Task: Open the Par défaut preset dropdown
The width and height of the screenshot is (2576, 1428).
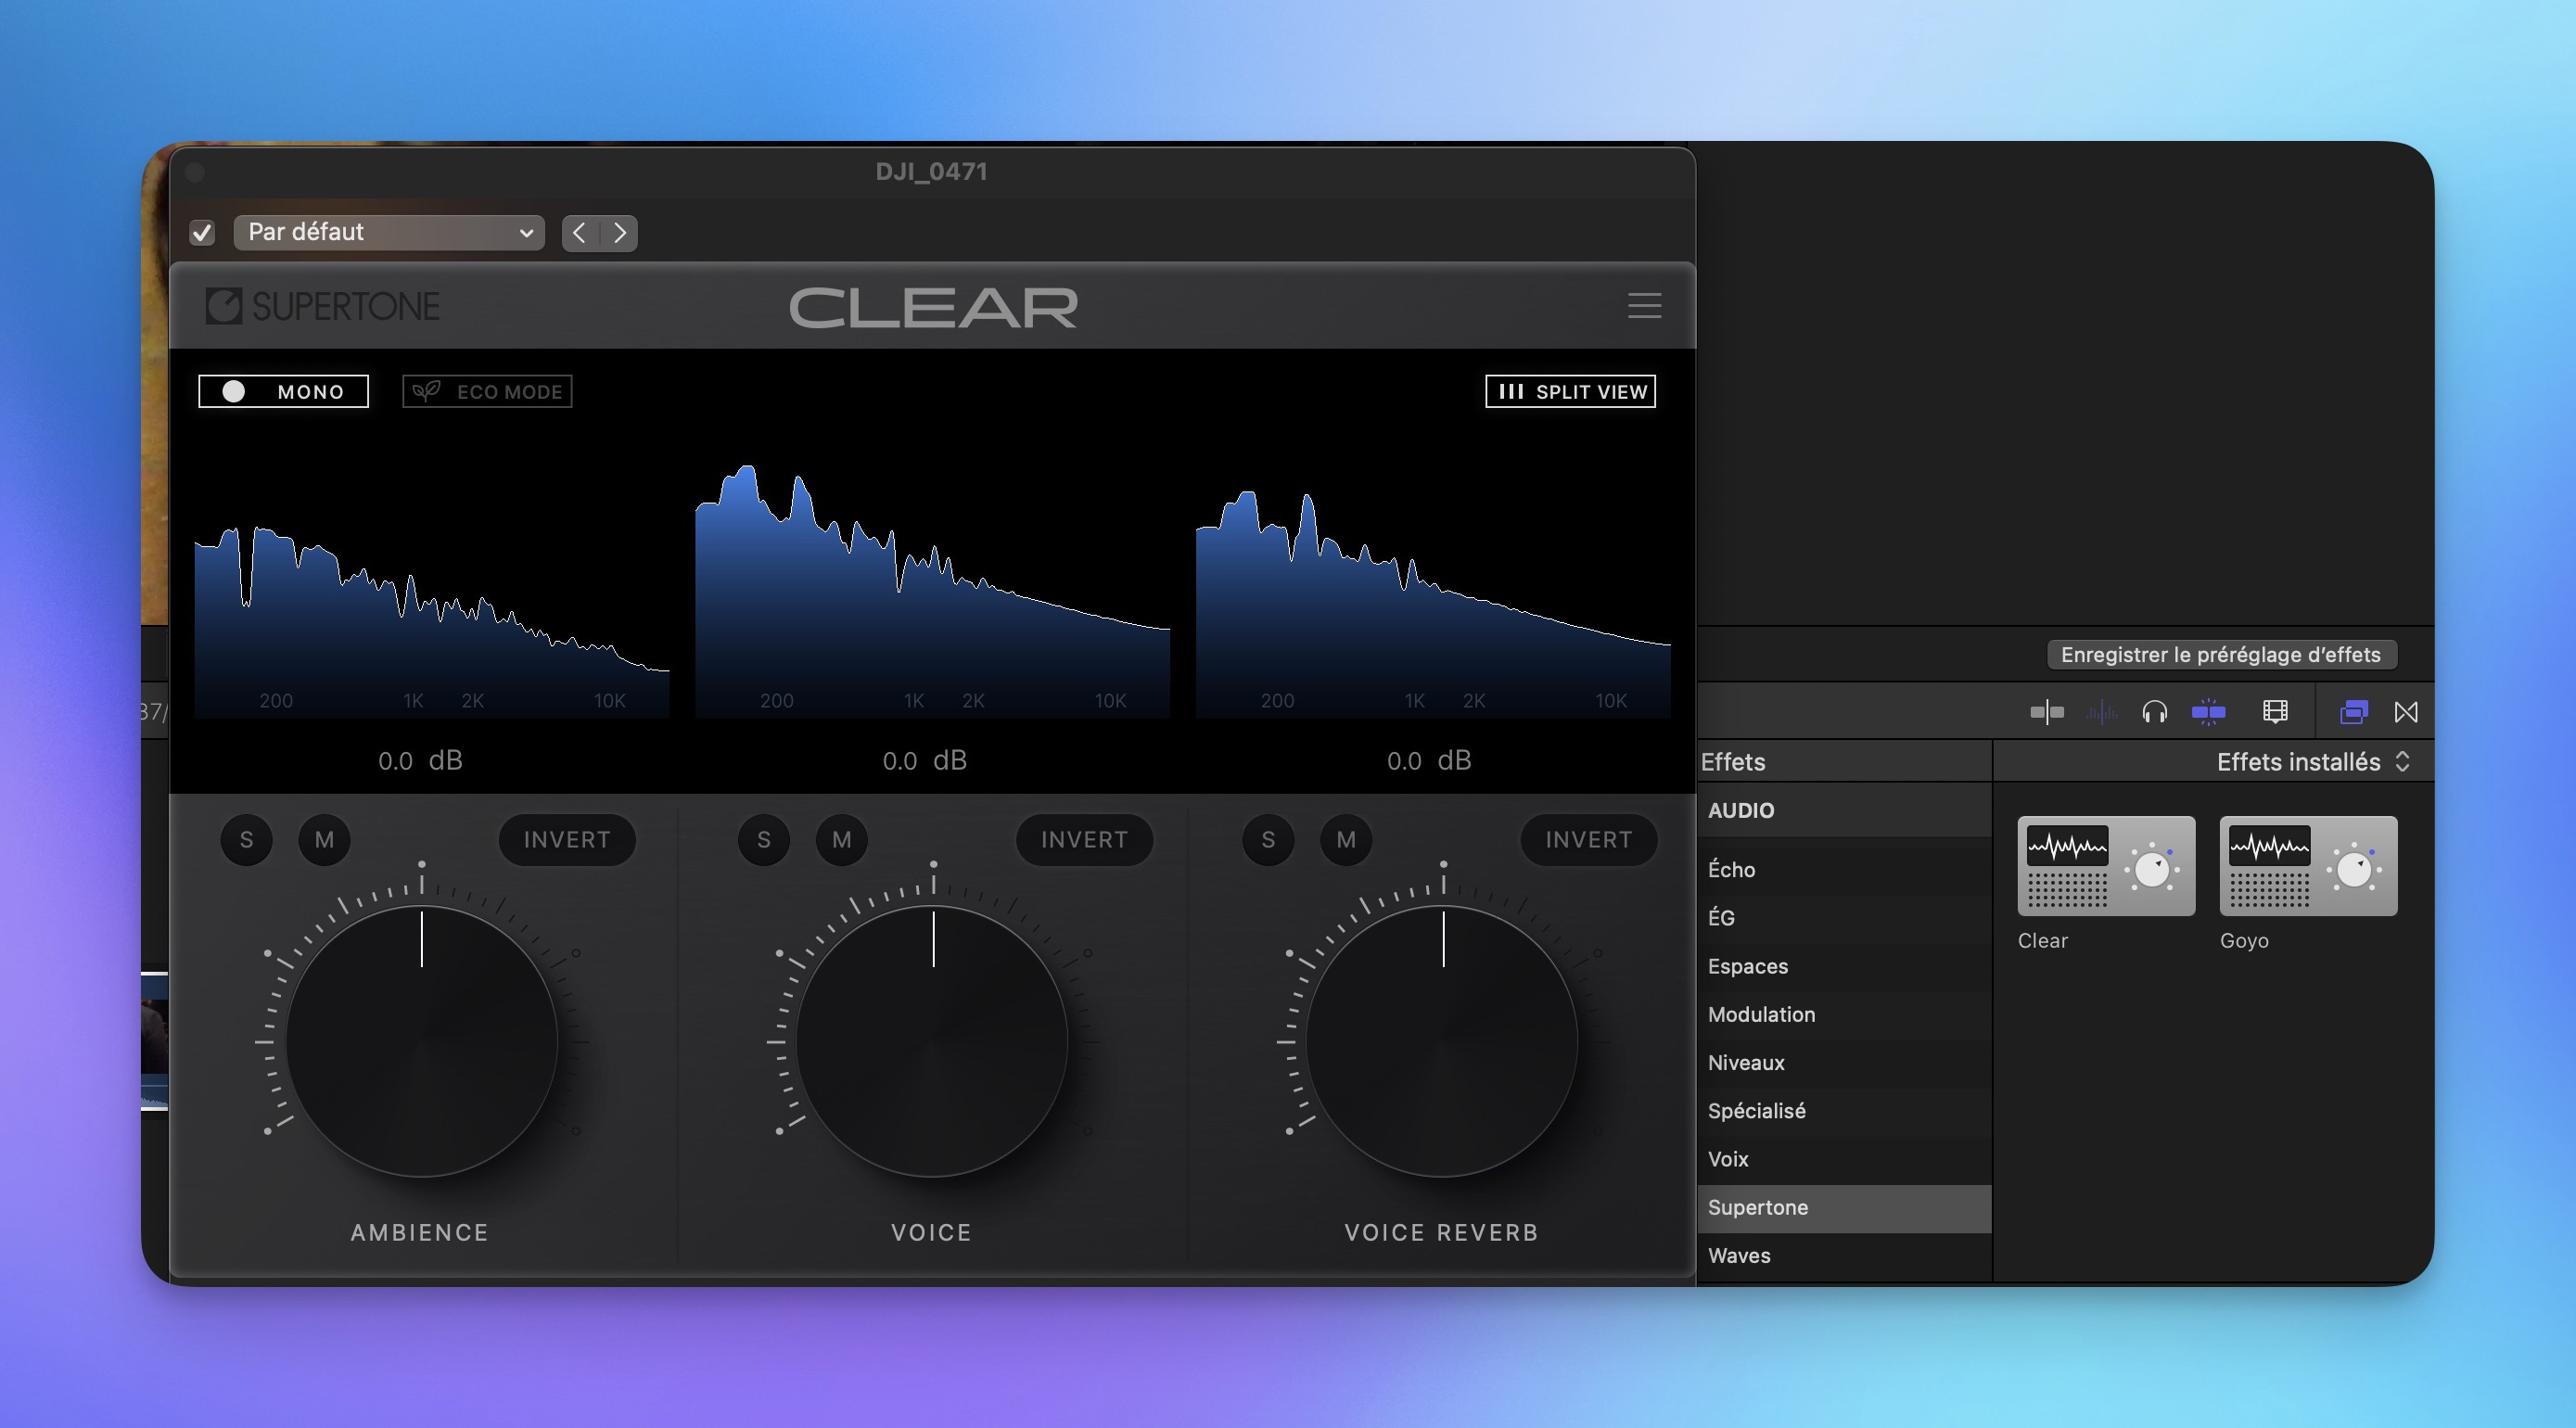Action: click(389, 233)
